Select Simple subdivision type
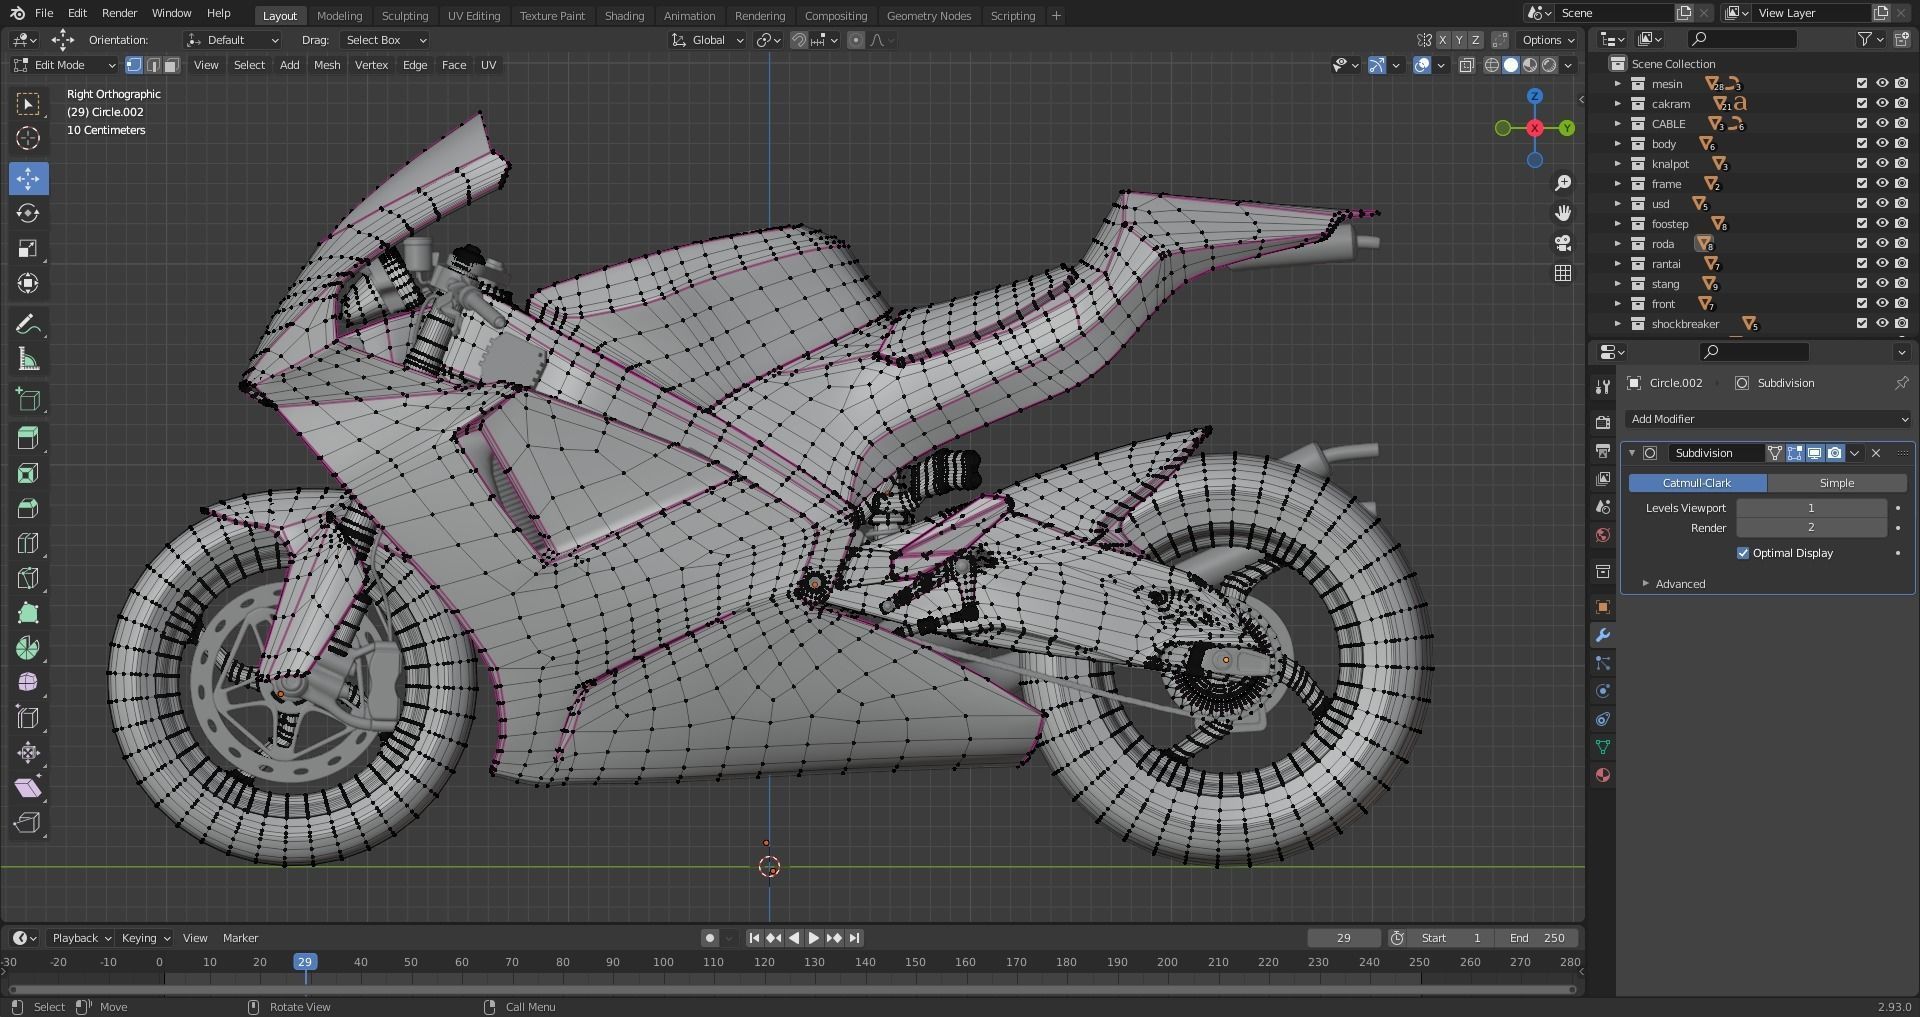 (x=1836, y=483)
